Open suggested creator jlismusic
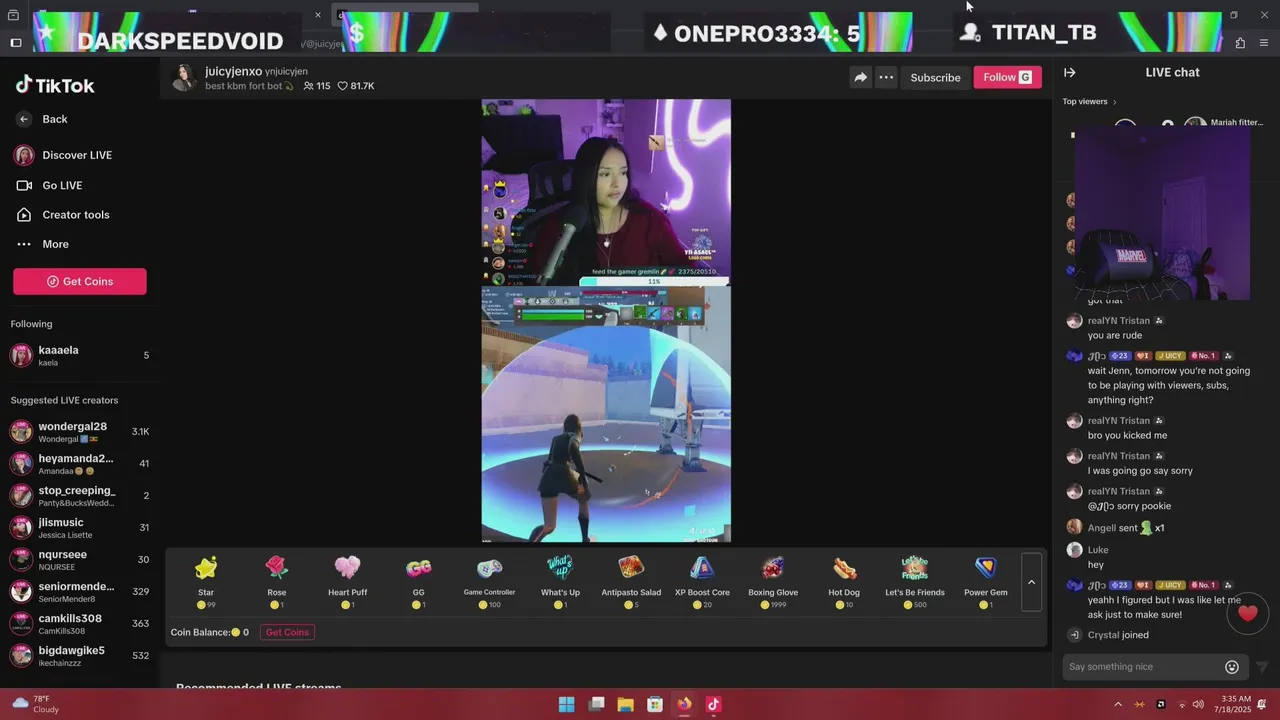Screen dimensions: 1280x720 coord(80,528)
